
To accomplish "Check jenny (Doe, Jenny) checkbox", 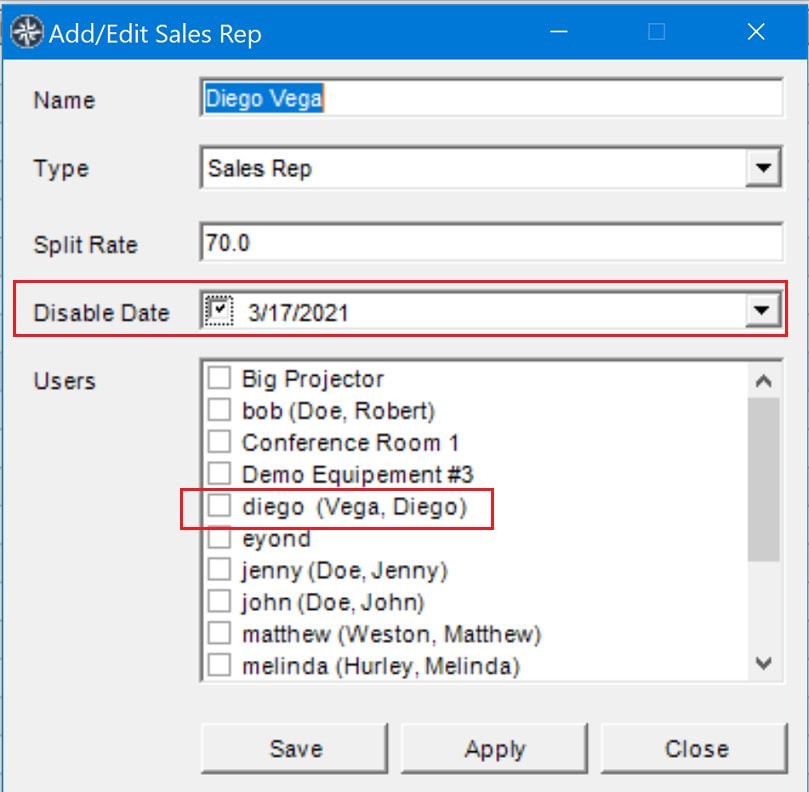I will point(219,569).
